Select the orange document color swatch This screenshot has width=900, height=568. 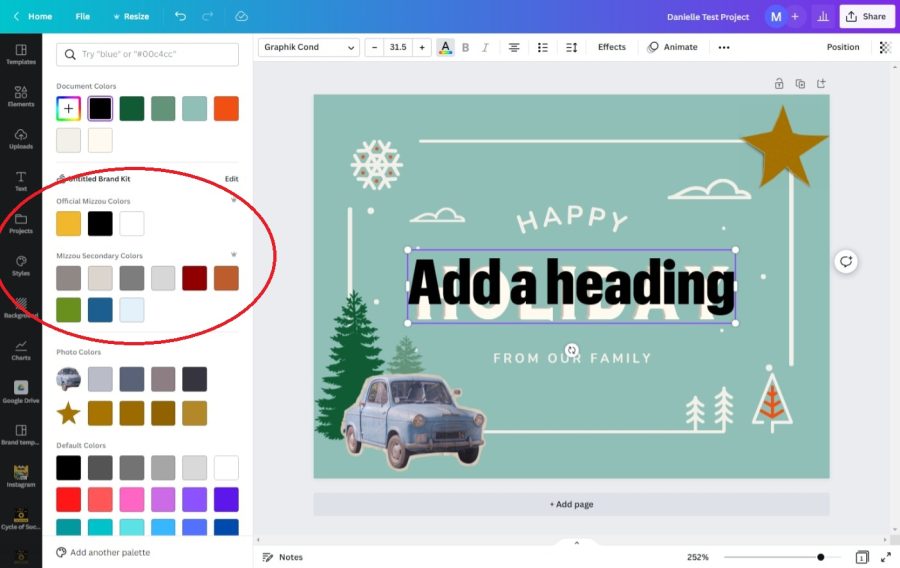point(226,109)
